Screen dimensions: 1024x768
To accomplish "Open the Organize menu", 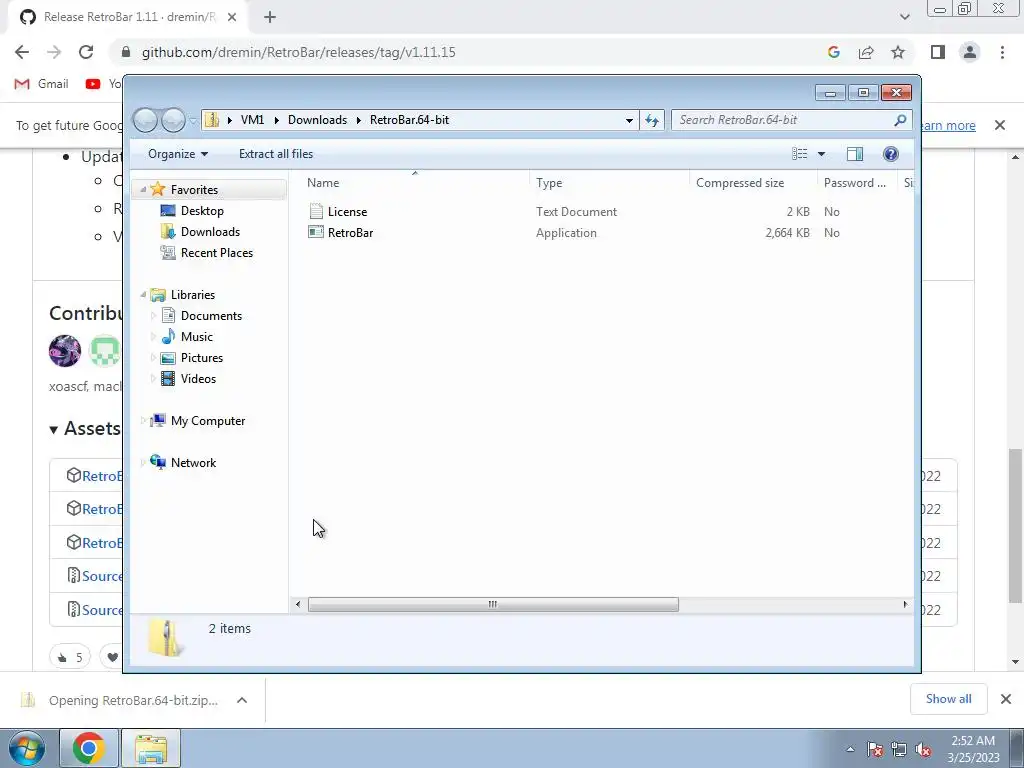I will (x=178, y=154).
